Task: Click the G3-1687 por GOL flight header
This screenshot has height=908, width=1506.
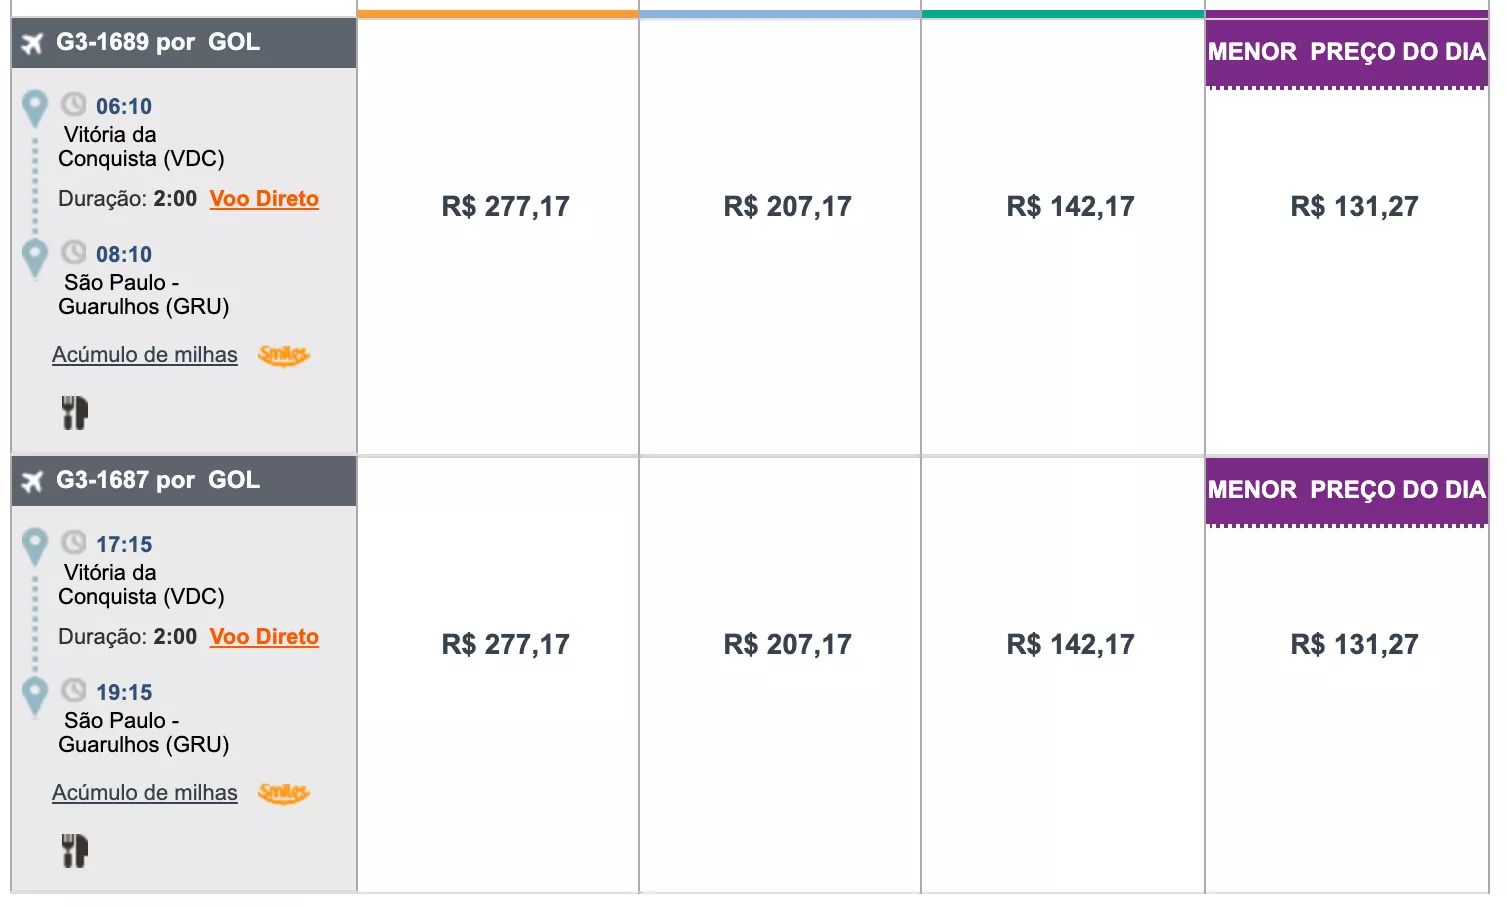Action: pos(184,481)
